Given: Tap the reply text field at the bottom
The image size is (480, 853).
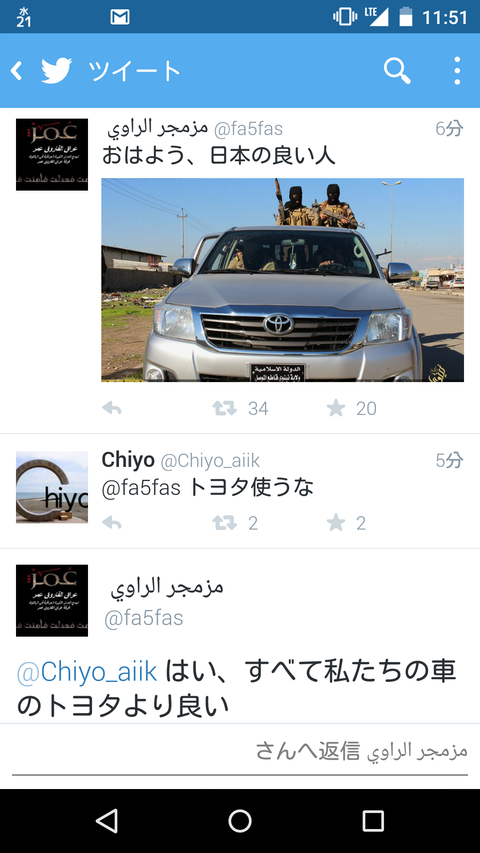Looking at the screenshot, I should coord(240,753).
